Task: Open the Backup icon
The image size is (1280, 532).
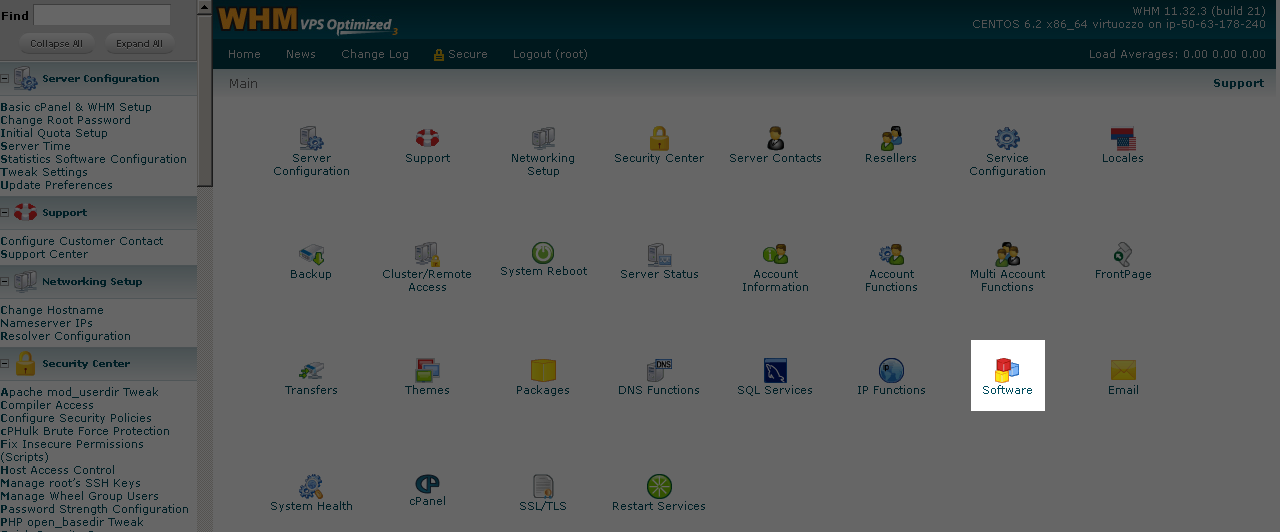Action: (311, 254)
